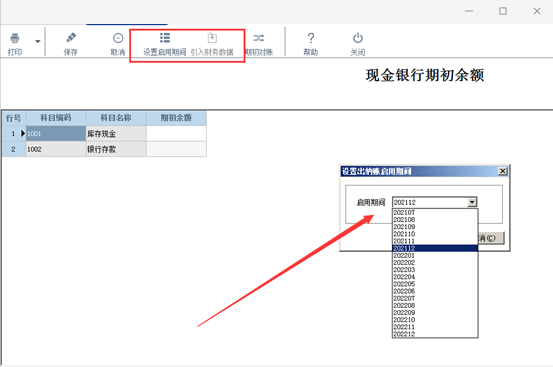This screenshot has width=553, height=367.
Task: Click the dialog's partly hidden 取消 button
Action: click(491, 238)
